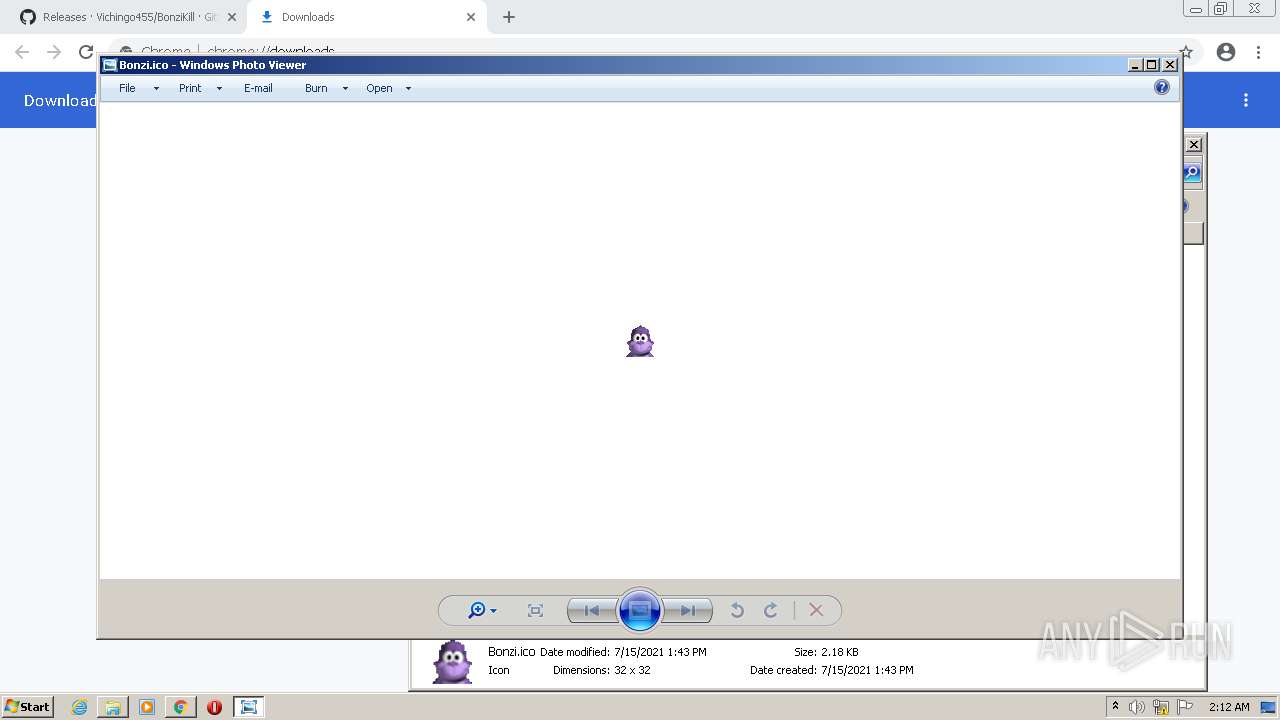The image size is (1280, 720).
Task: Open the volume speaker tray icon
Action: point(1136,707)
